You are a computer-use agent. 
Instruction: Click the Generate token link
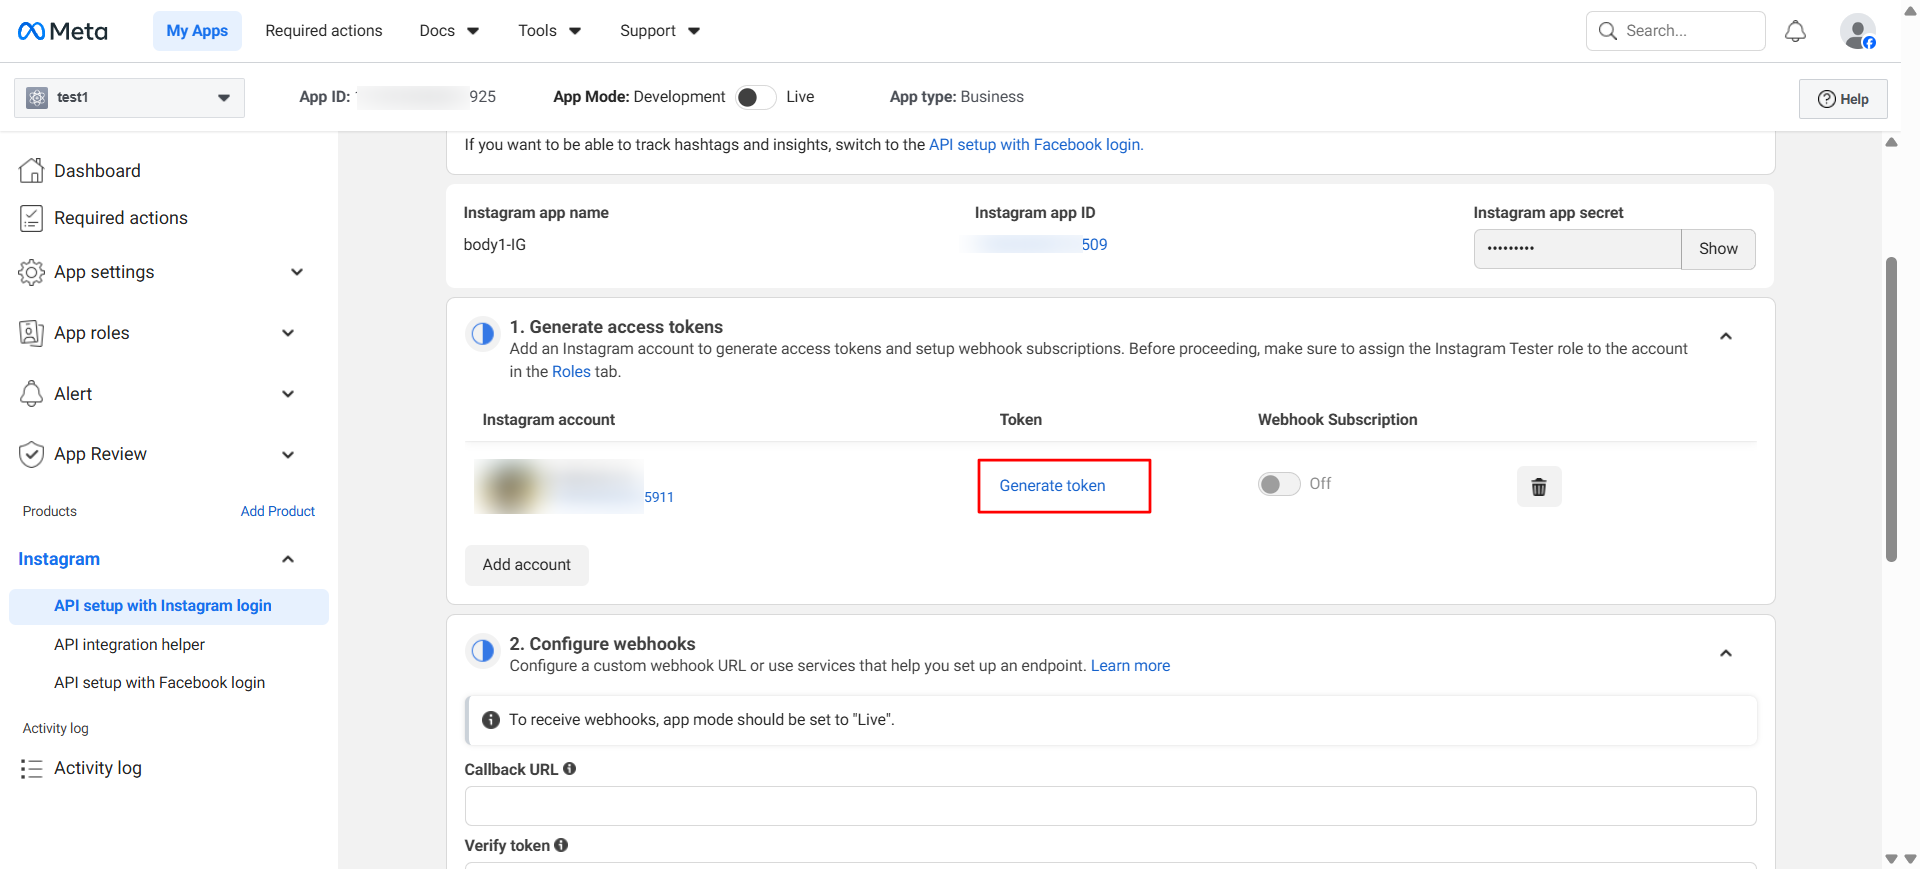click(1052, 486)
